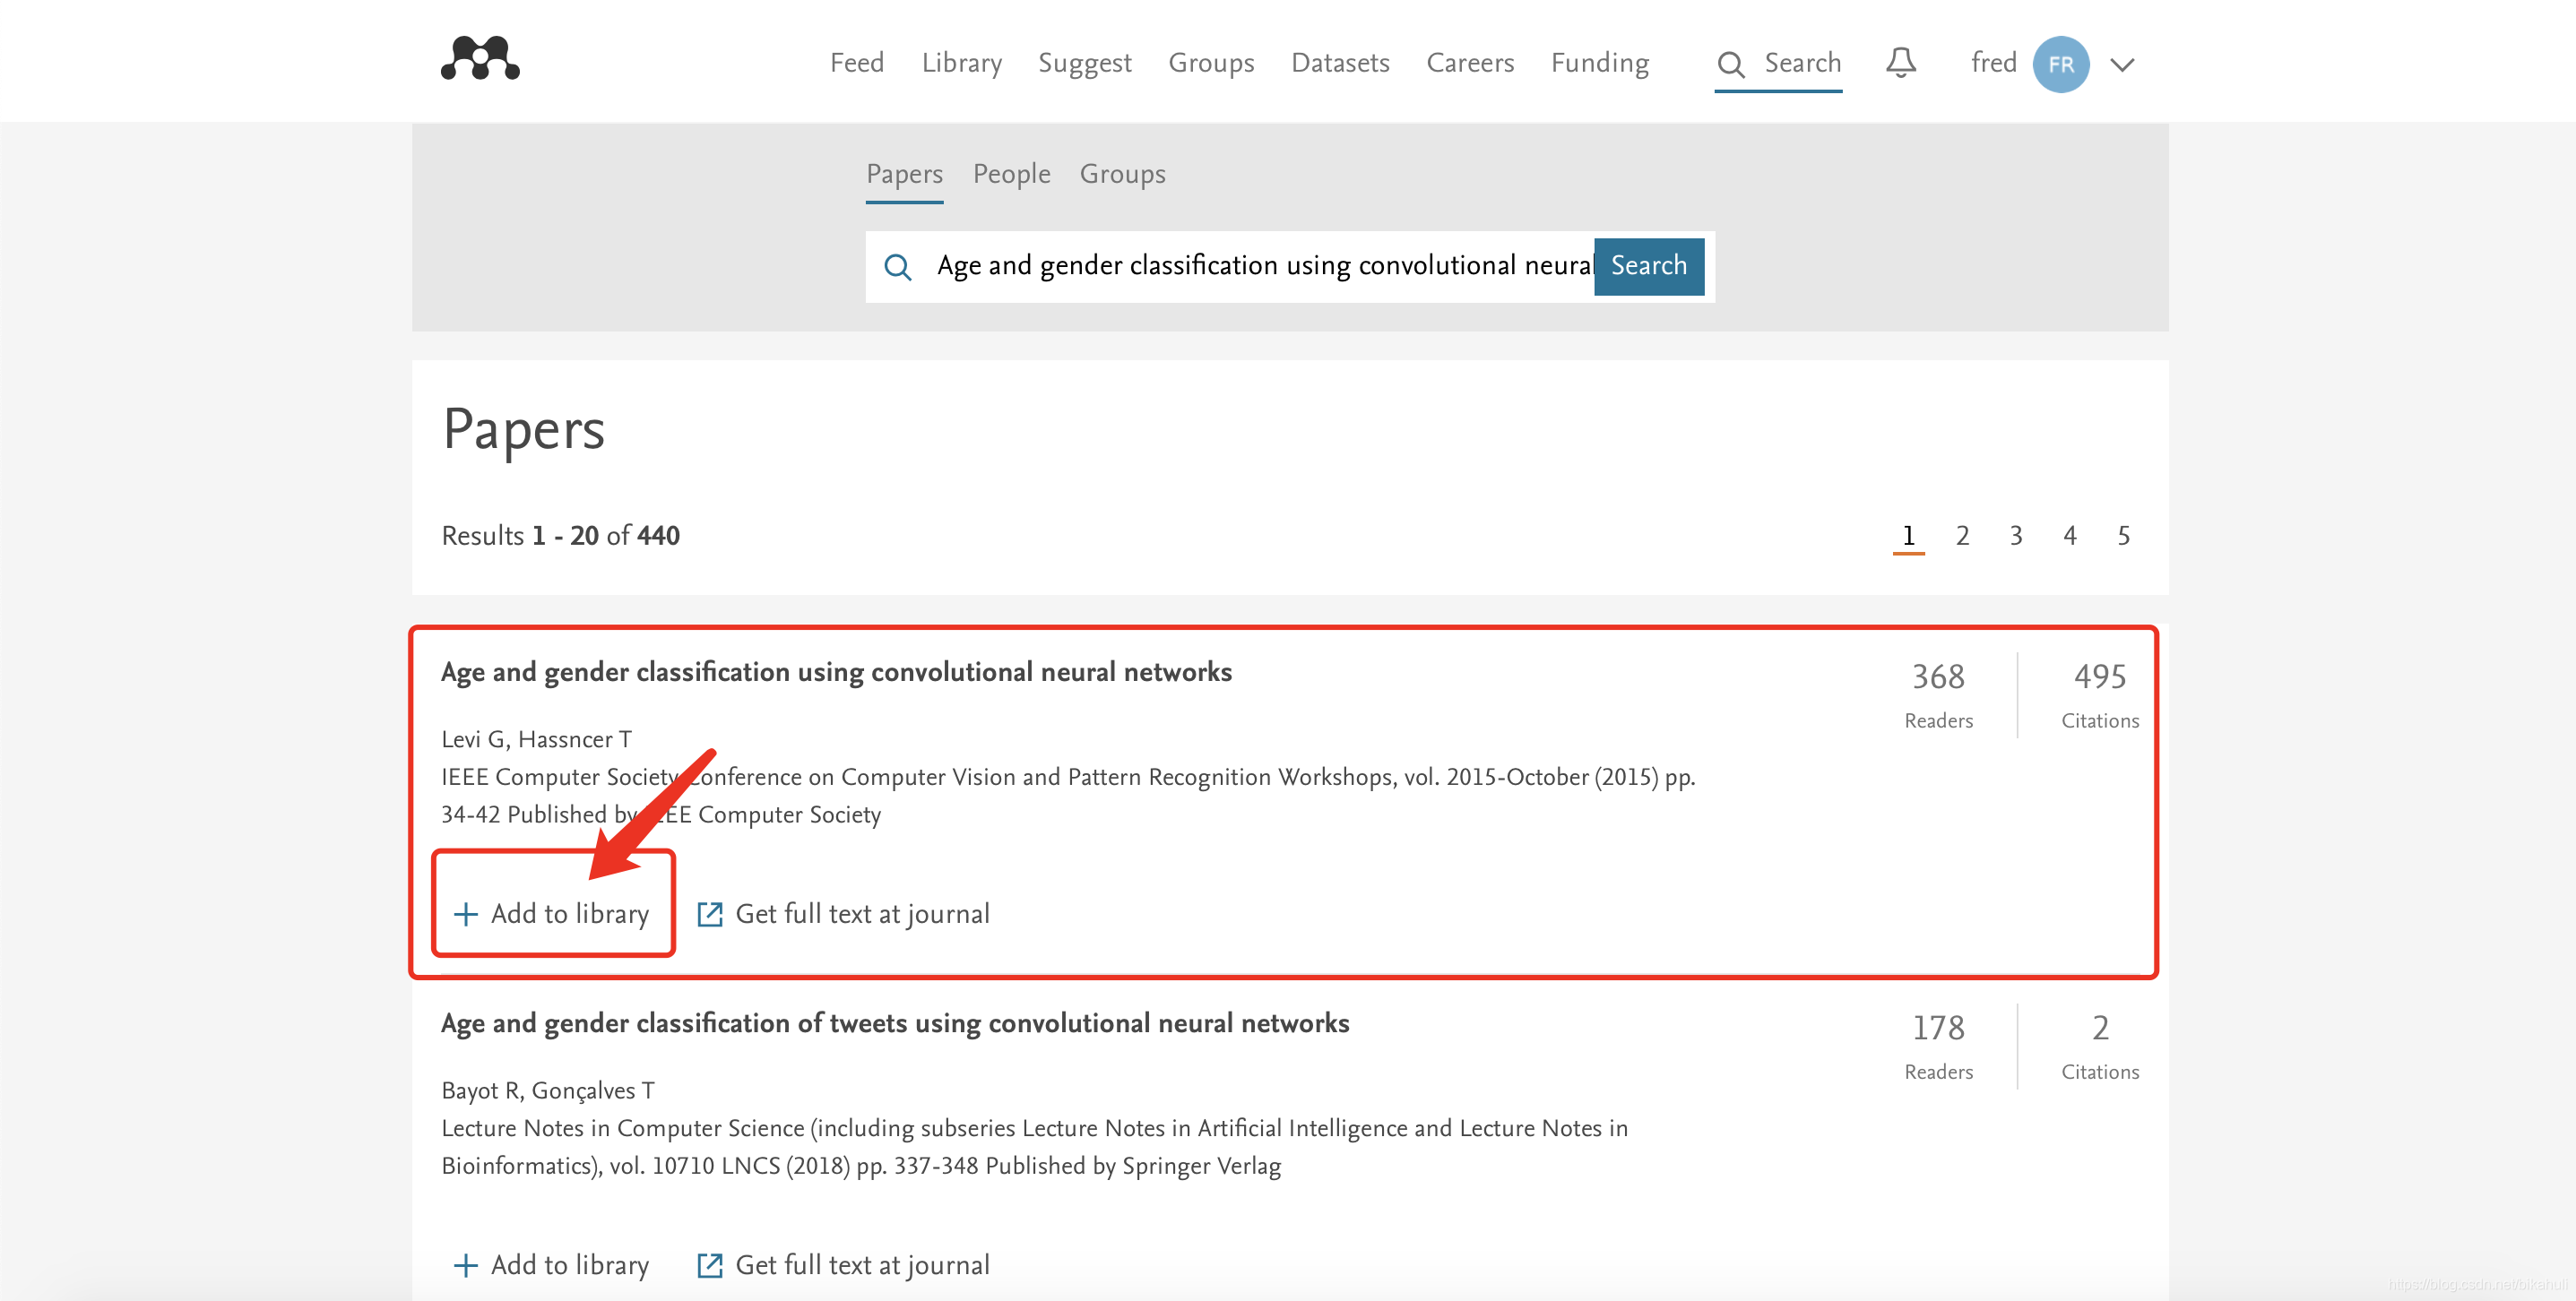The width and height of the screenshot is (2576, 1301).
Task: Open Groups in the top navigation
Action: click(1211, 63)
